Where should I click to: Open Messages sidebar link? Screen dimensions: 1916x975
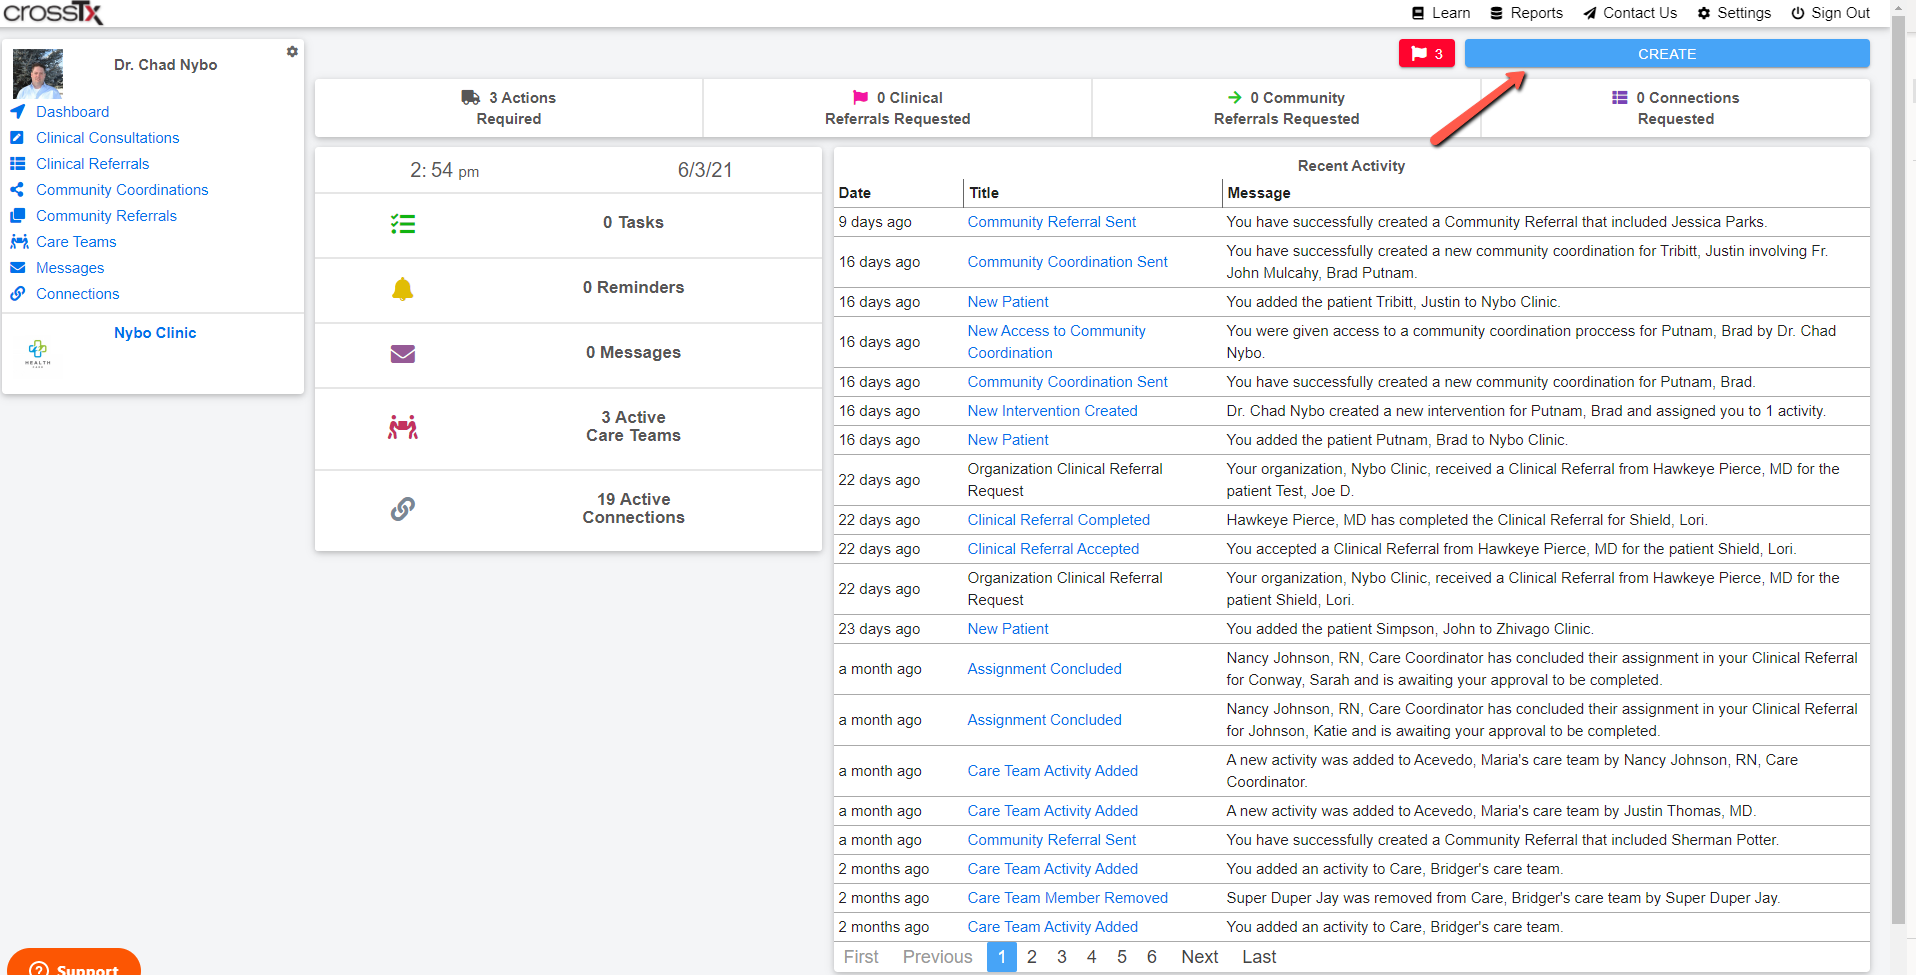point(70,268)
